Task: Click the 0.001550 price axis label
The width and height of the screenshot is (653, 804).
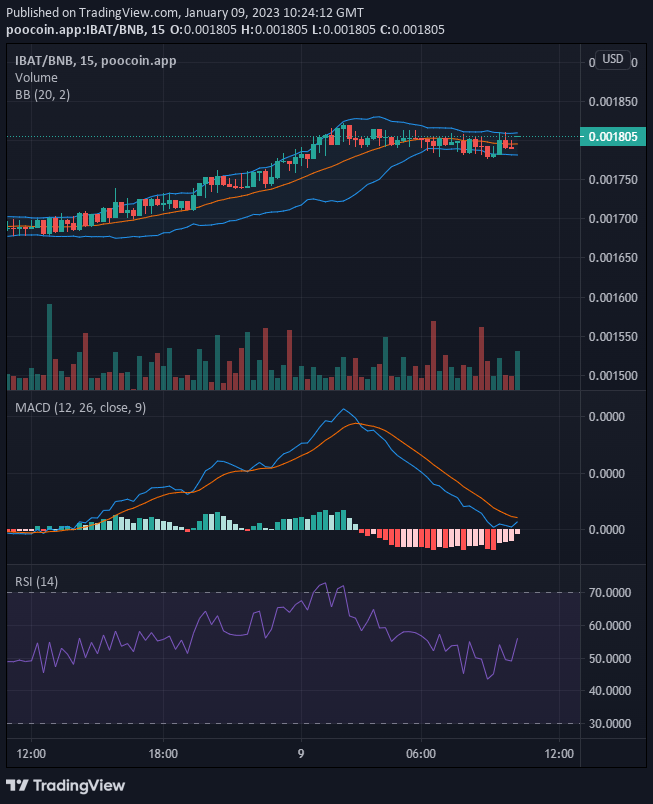Action: click(x=613, y=337)
